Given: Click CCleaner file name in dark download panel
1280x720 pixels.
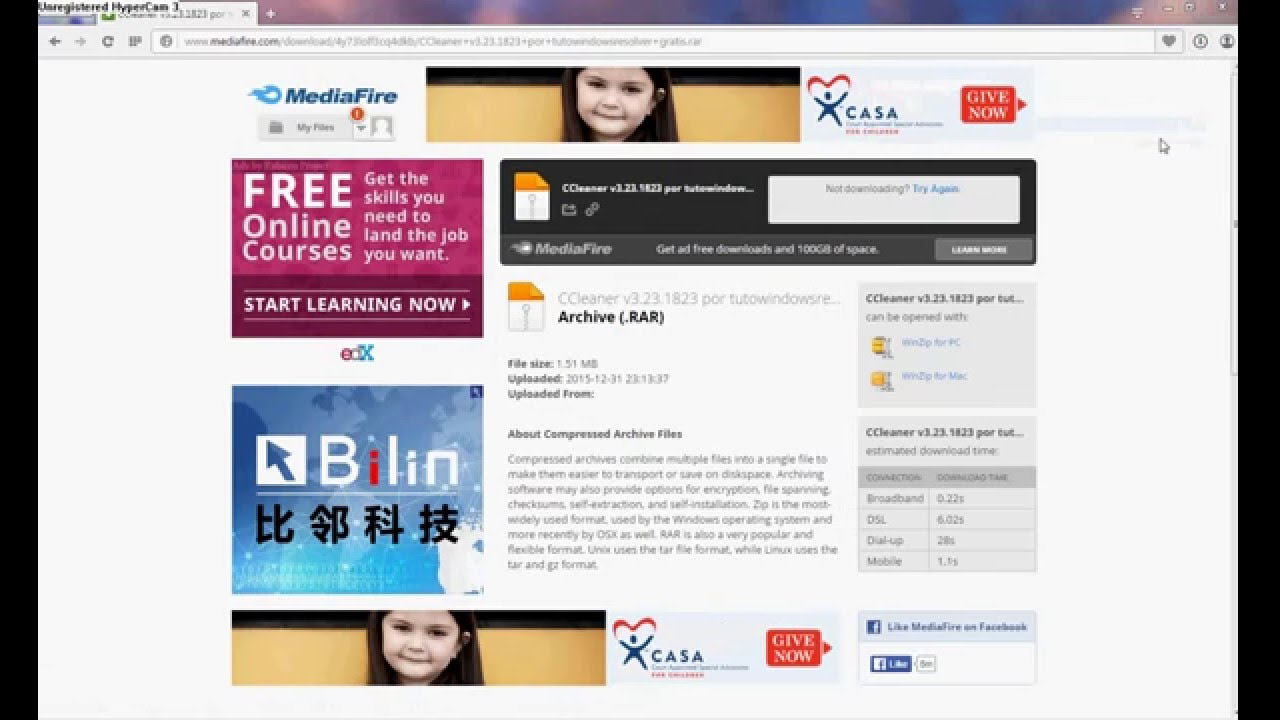Looking at the screenshot, I should click(x=658, y=187).
